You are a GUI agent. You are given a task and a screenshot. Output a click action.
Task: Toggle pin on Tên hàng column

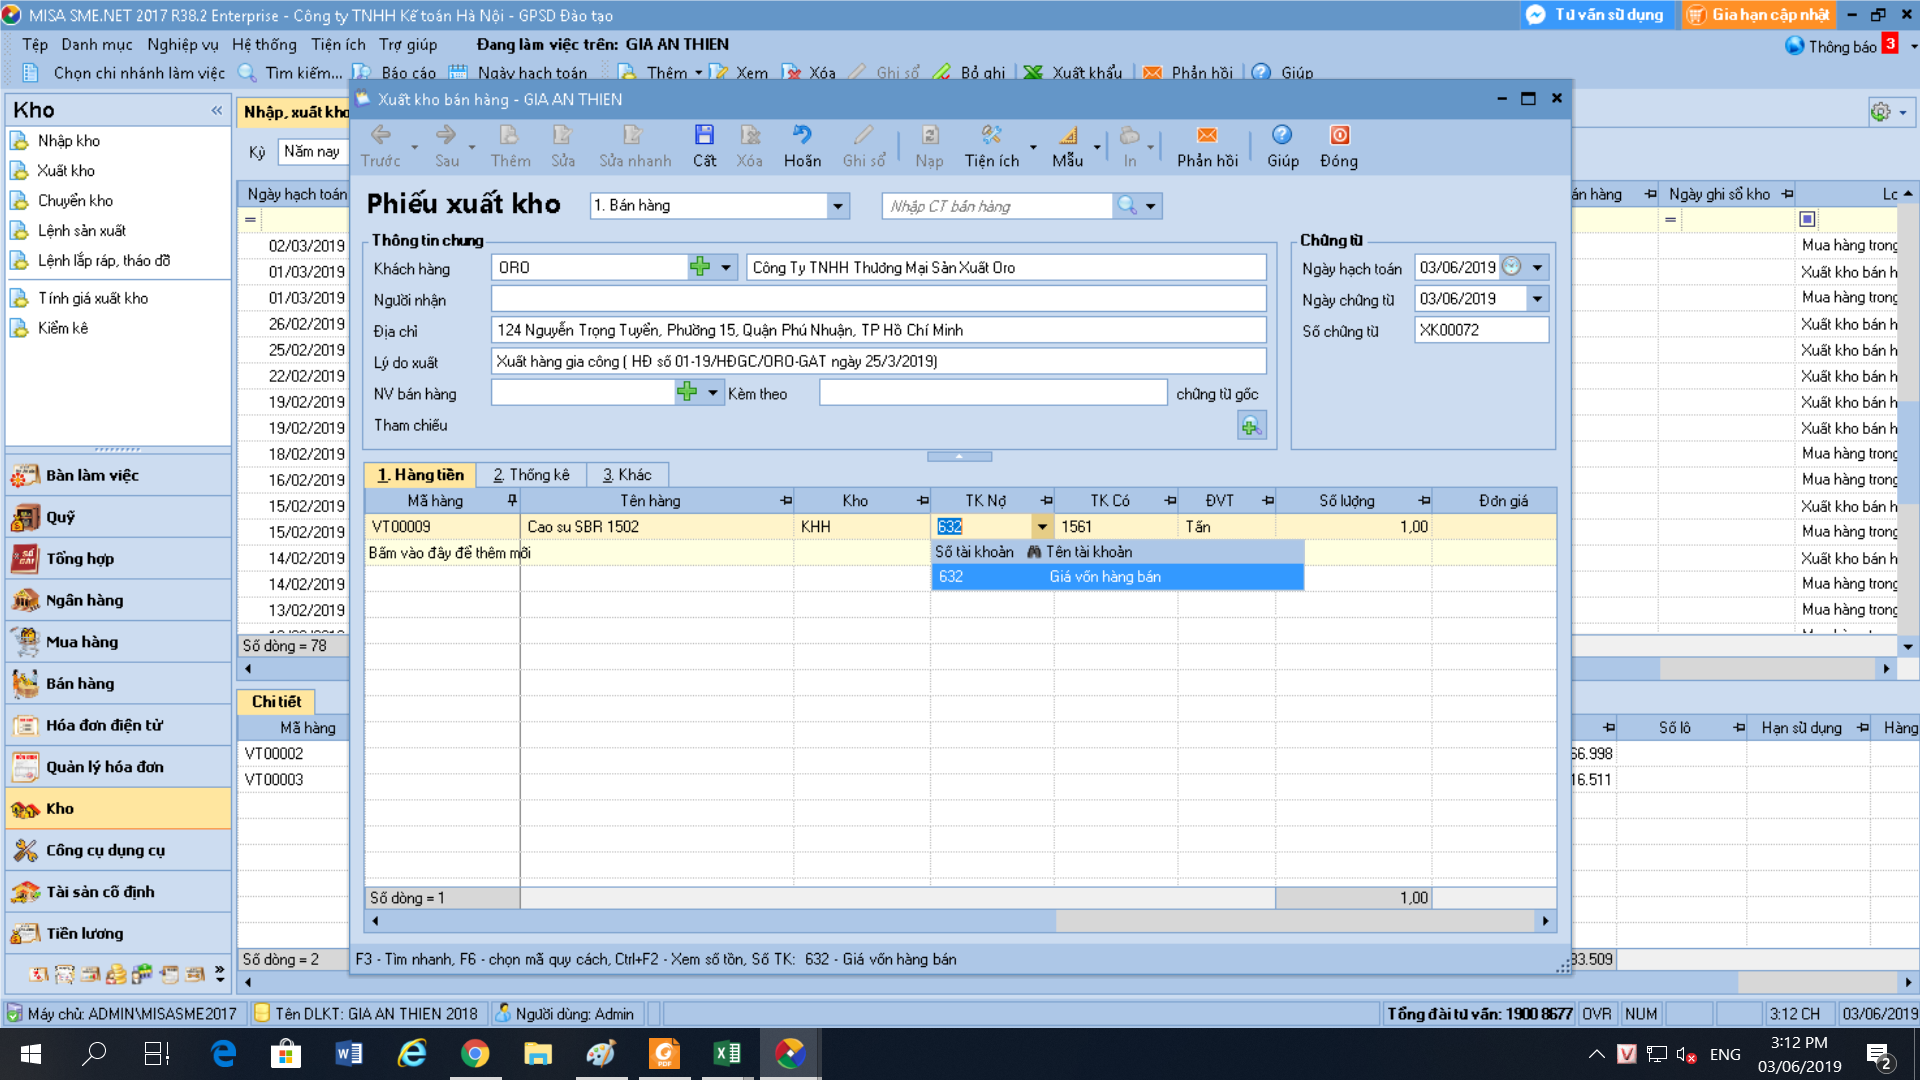tap(786, 500)
